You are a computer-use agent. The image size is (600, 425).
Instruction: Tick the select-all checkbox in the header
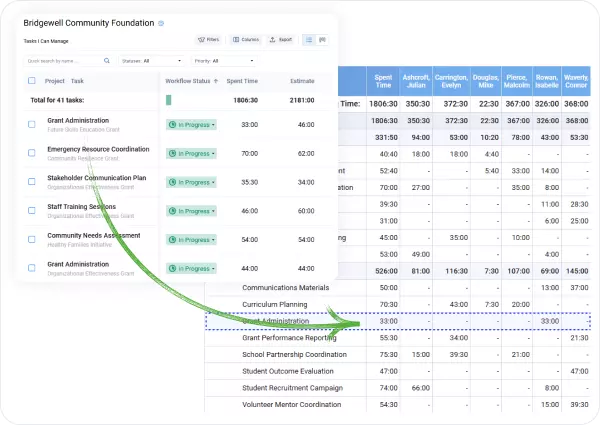pyautogui.click(x=32, y=80)
